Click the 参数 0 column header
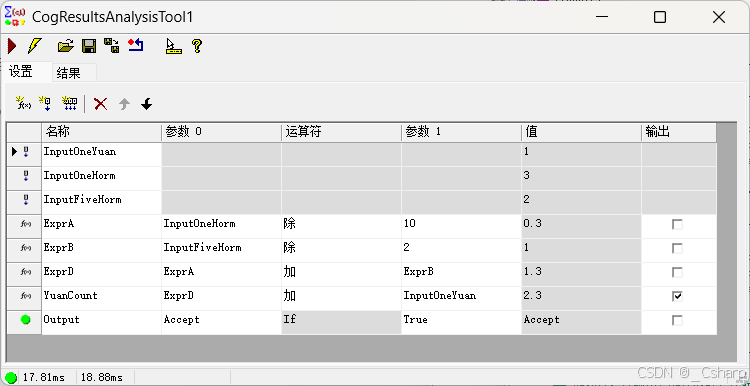Image resolution: width=750 pixels, height=386 pixels. [221, 132]
